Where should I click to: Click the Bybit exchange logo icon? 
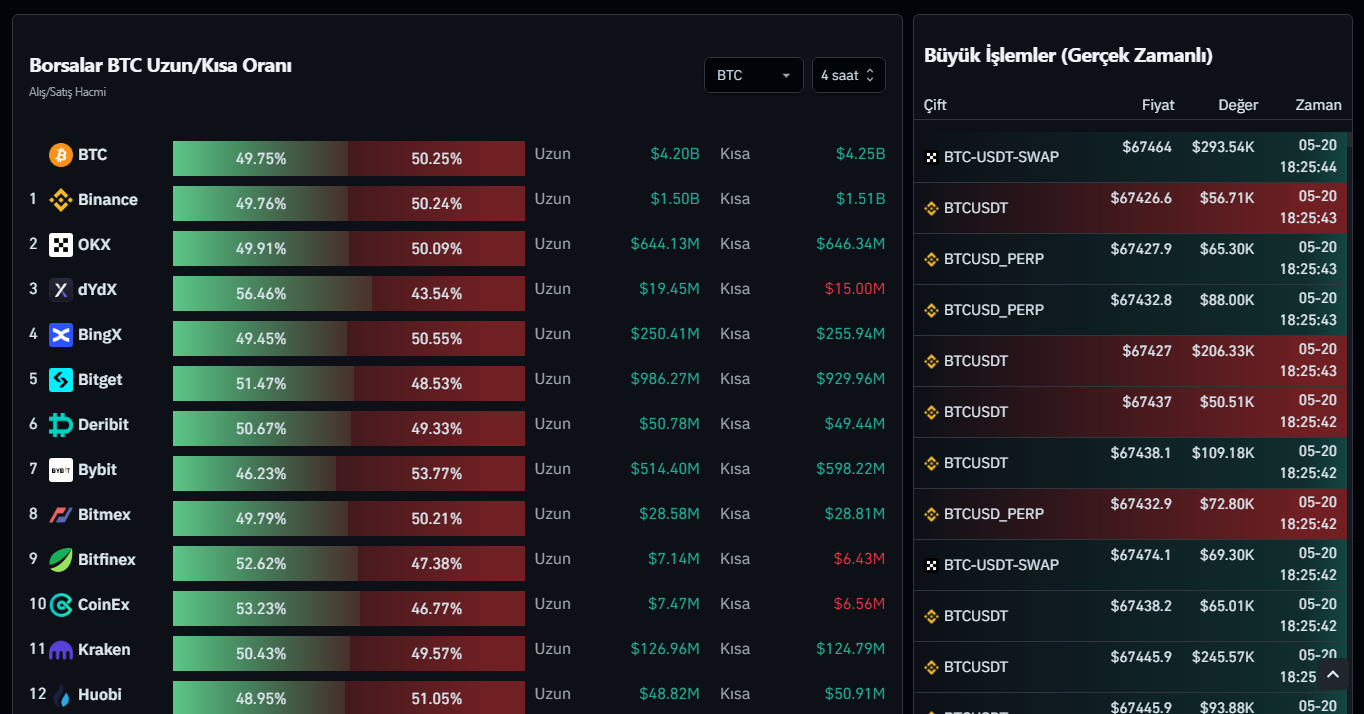[61, 470]
